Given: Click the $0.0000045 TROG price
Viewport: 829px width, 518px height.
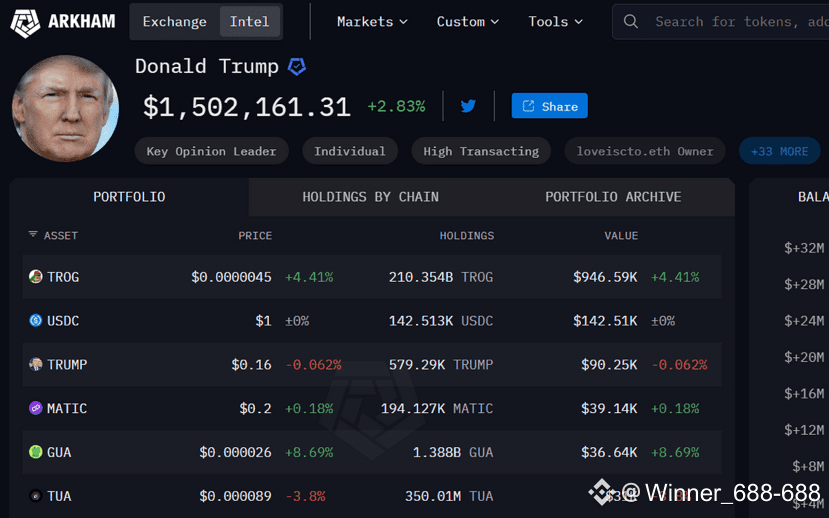Looking at the screenshot, I should coord(232,277).
